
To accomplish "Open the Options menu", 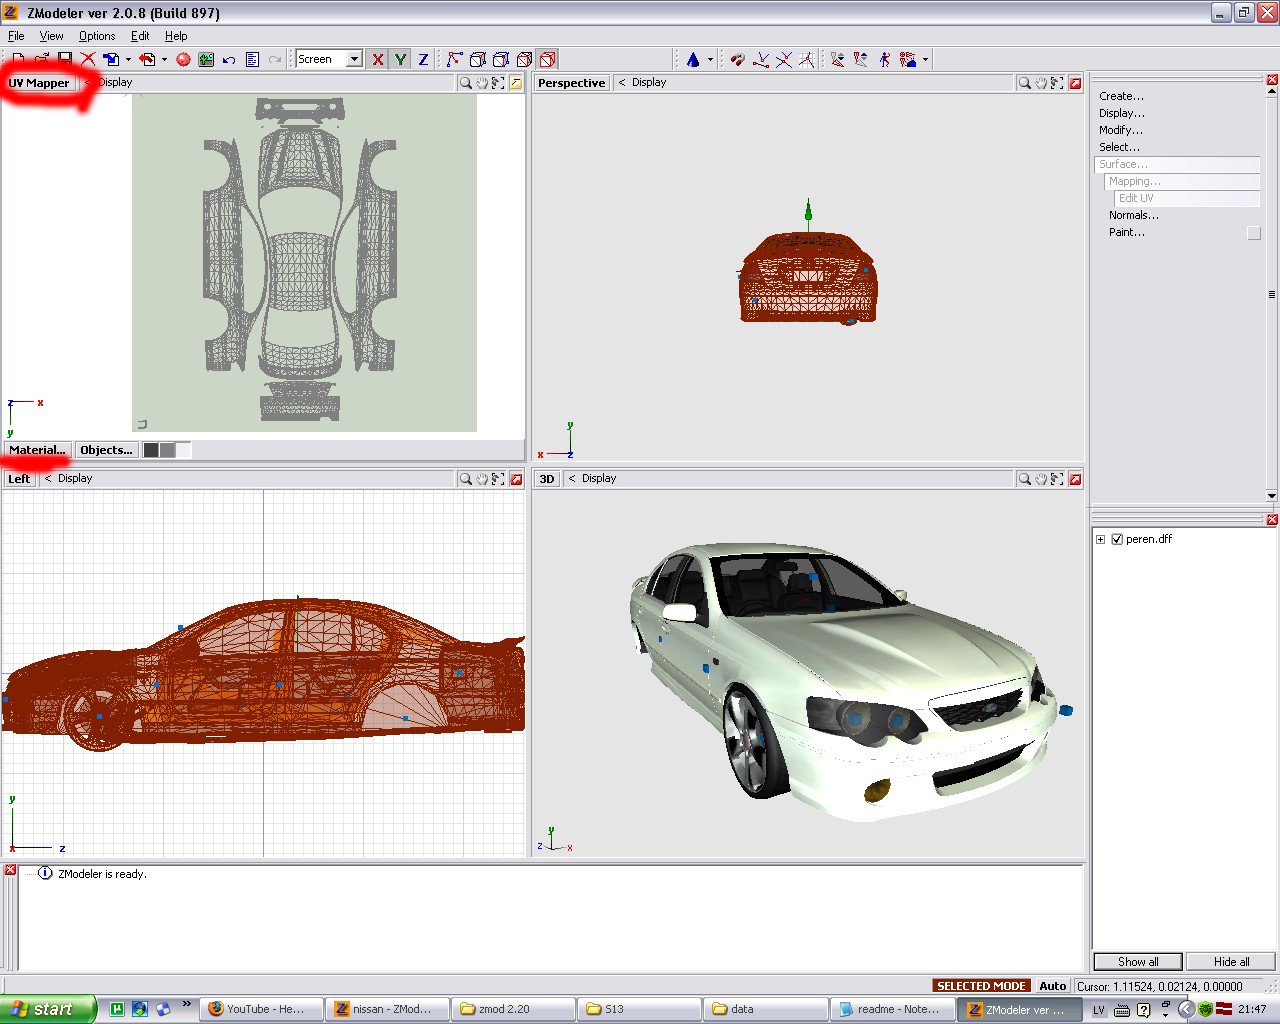I will [x=97, y=36].
